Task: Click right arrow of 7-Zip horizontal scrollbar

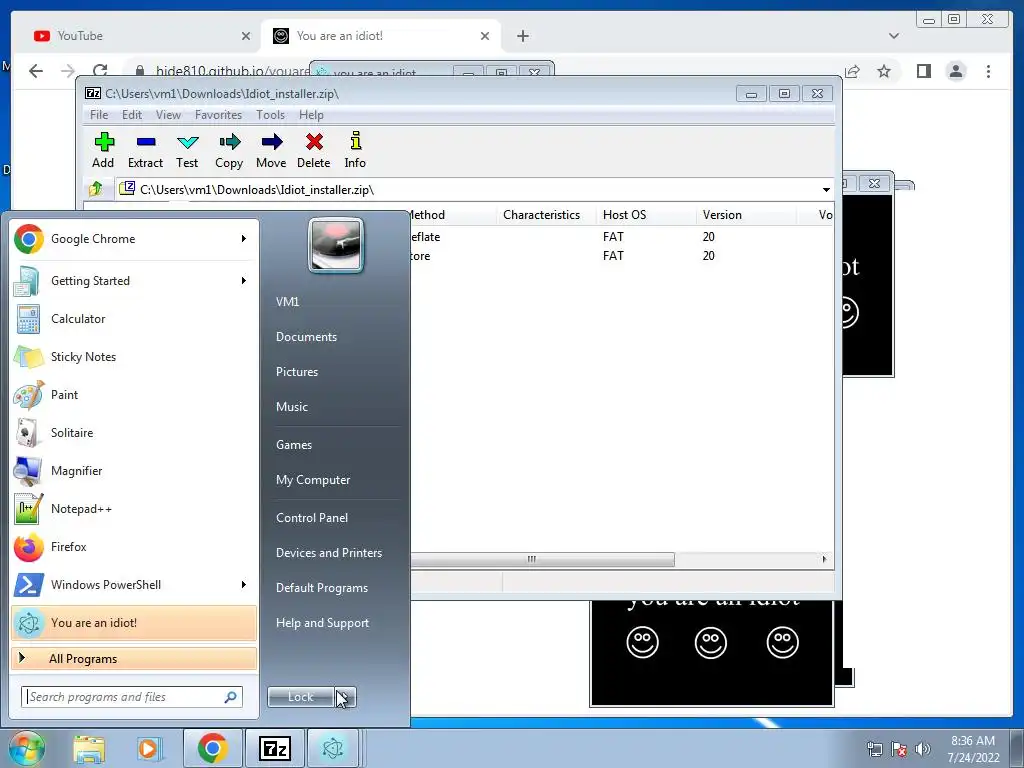Action: tap(824, 560)
